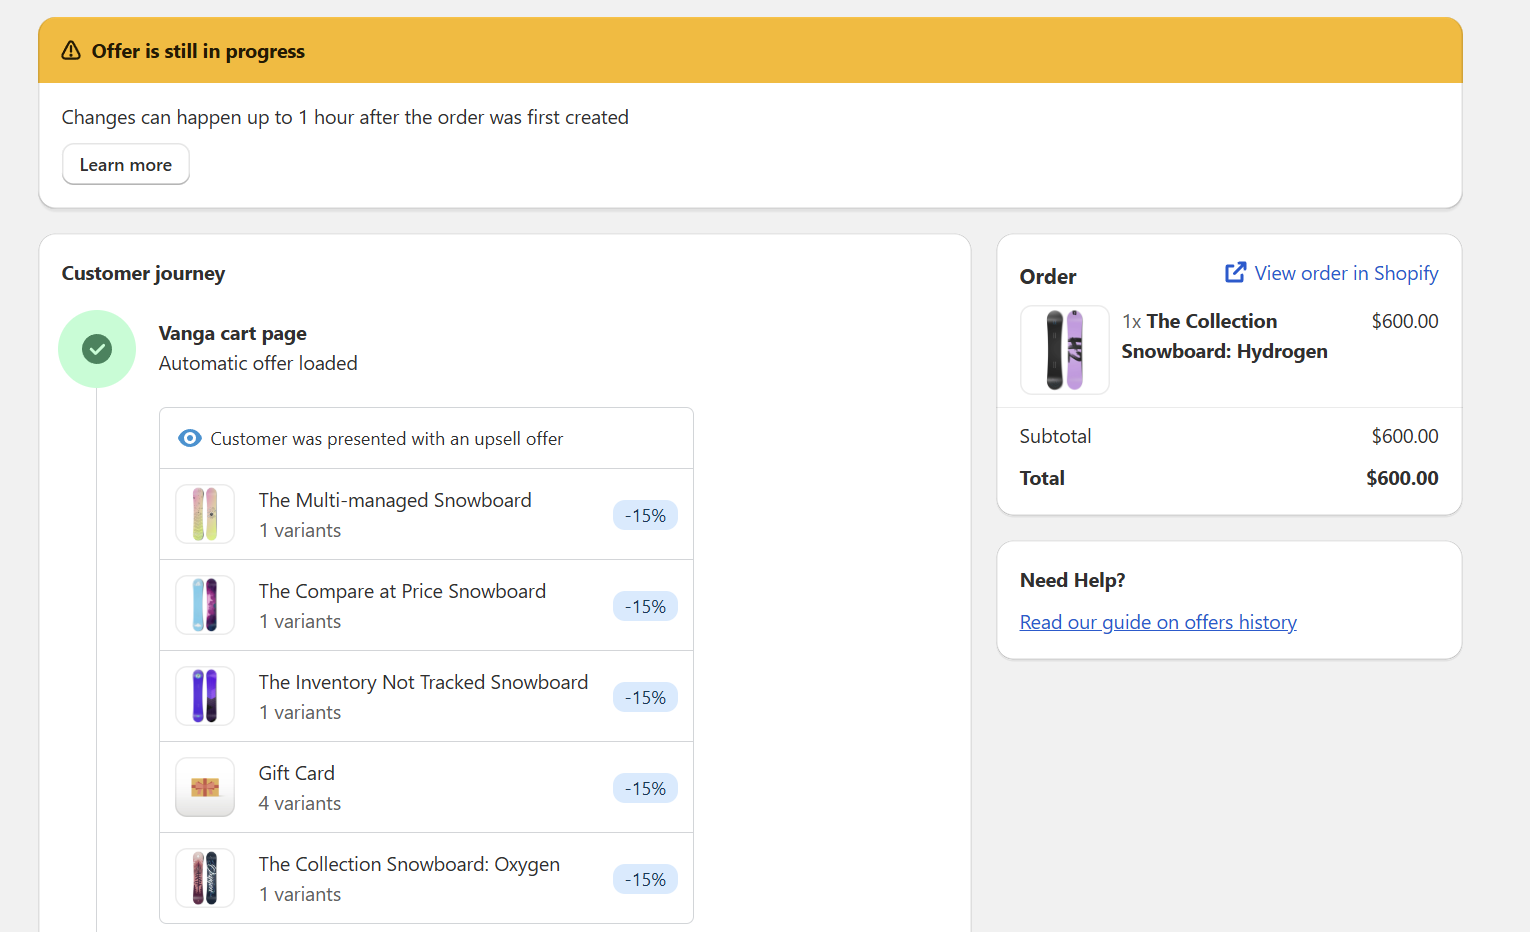Screen dimensions: 1530x932
Task: Click the Hydrogen snowboard order image
Action: click(x=1064, y=350)
